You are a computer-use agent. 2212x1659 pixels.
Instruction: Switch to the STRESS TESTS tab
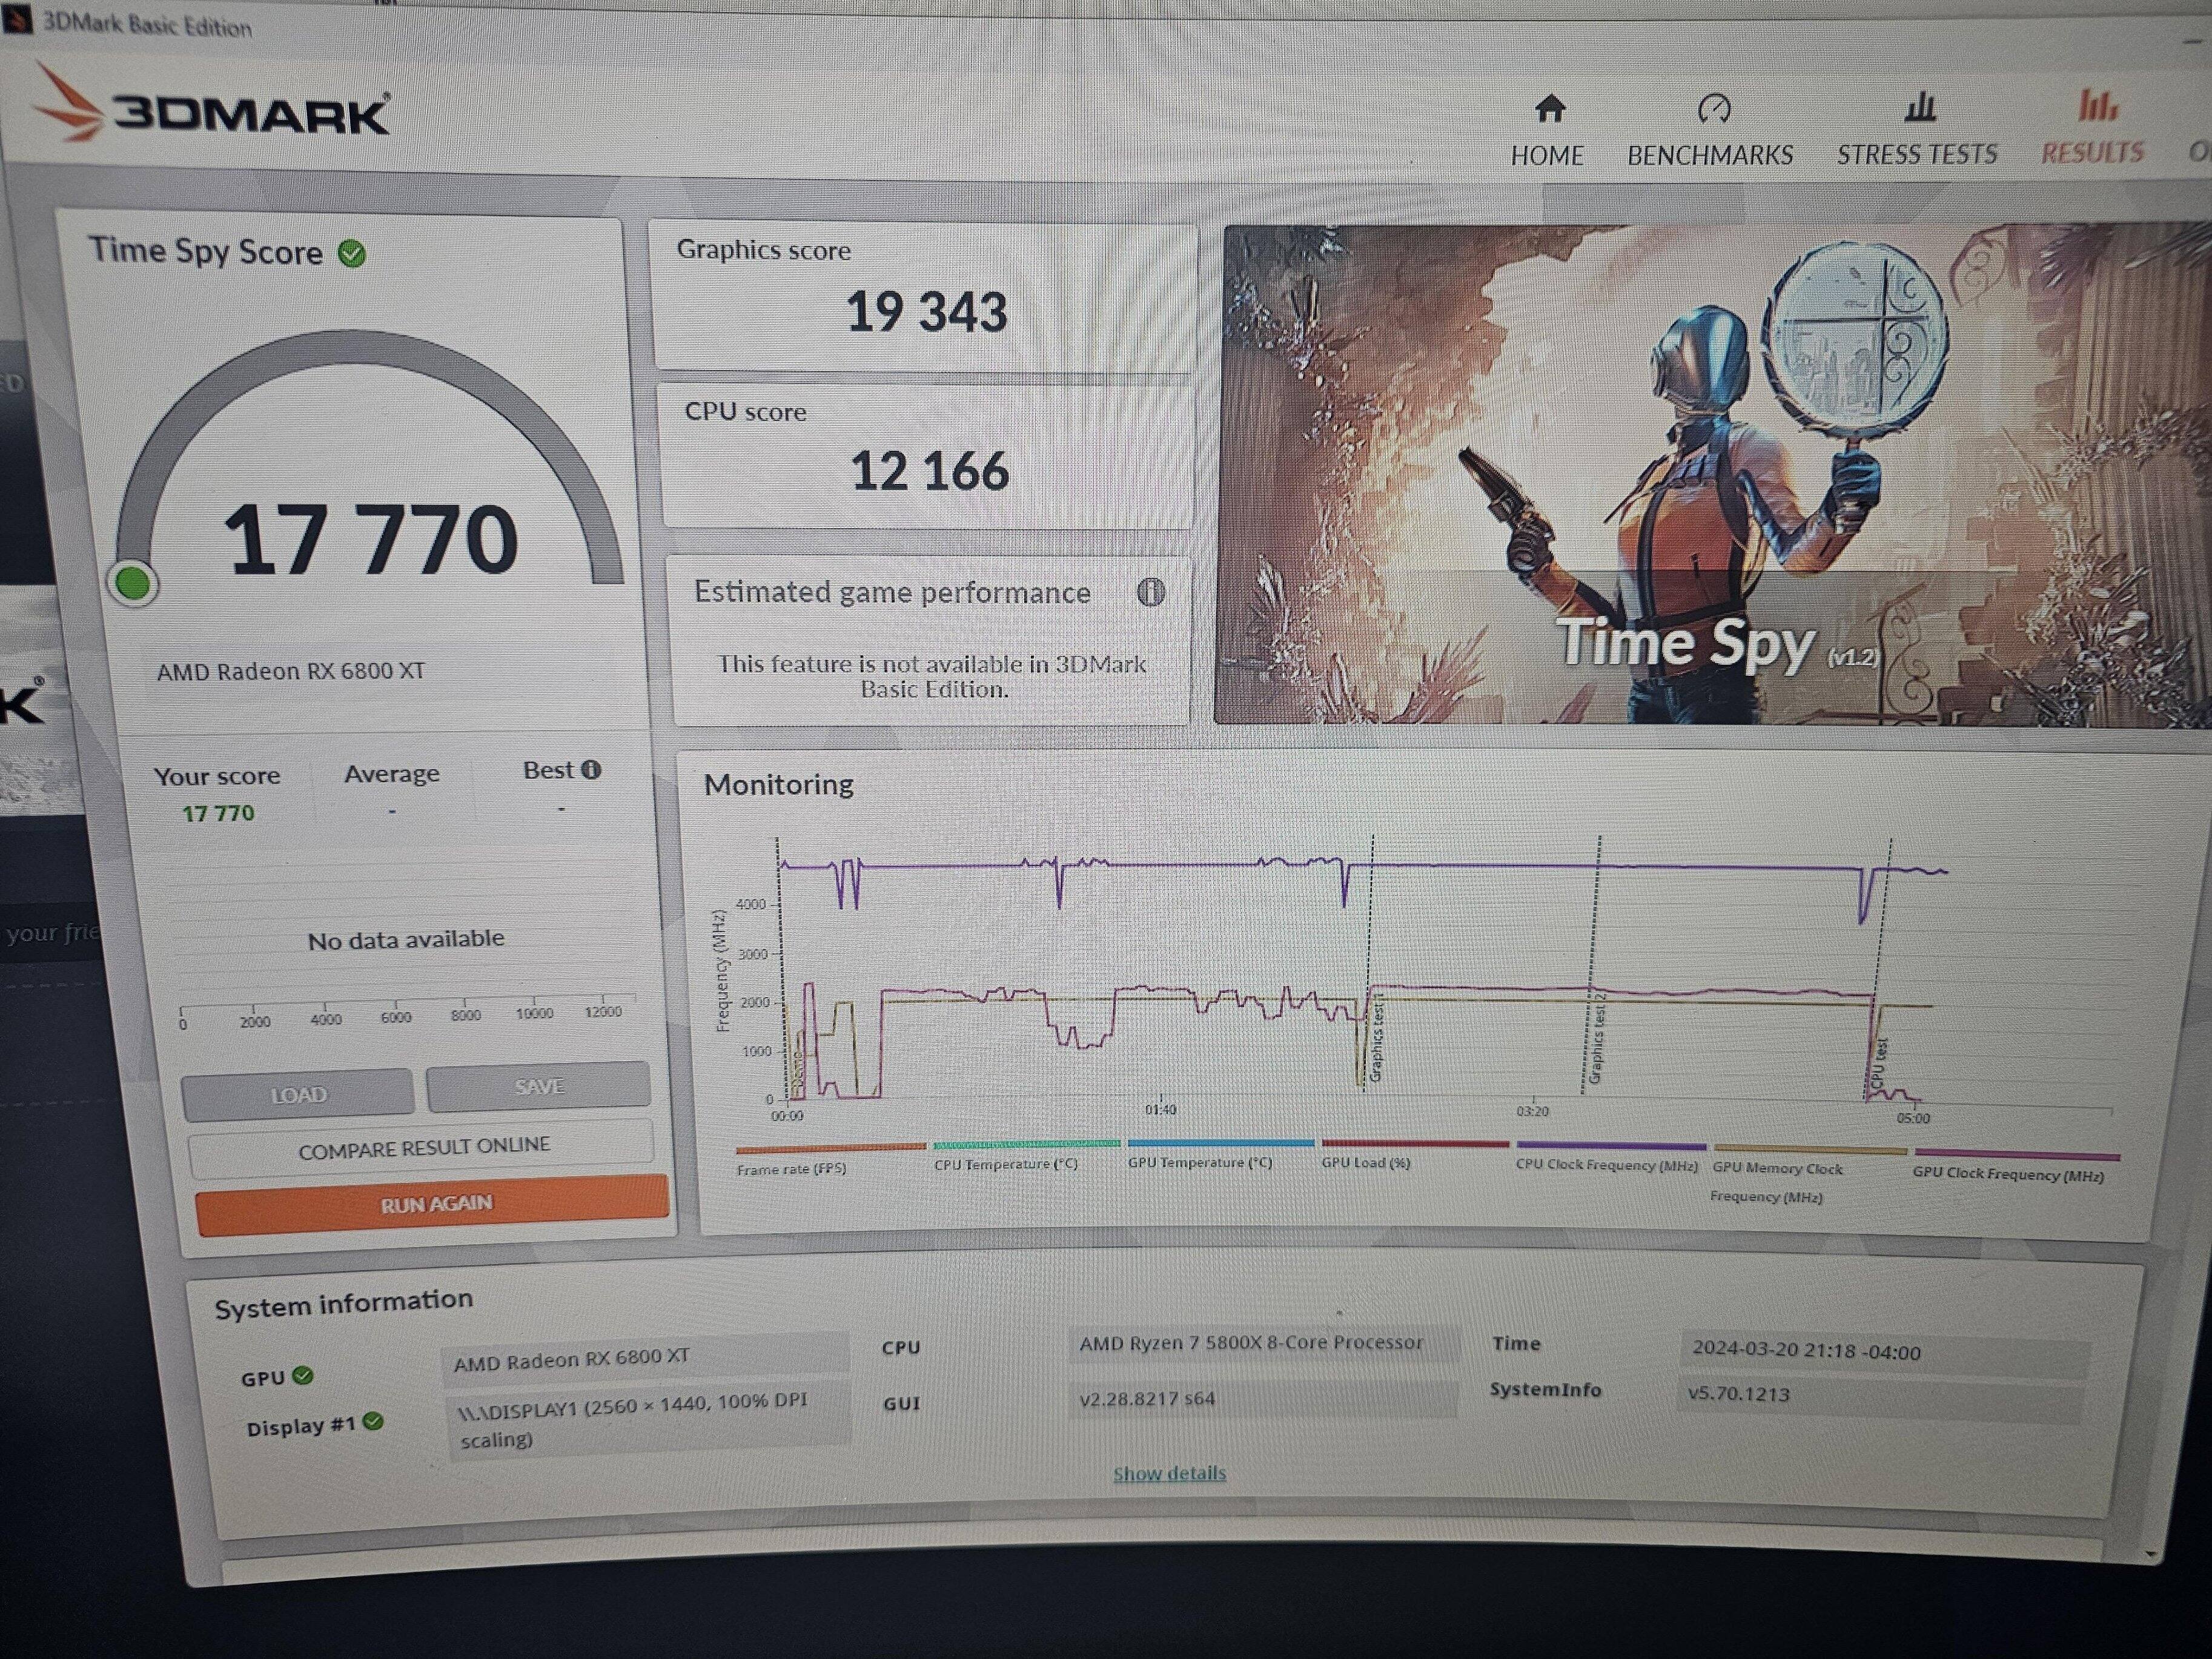tap(1916, 154)
